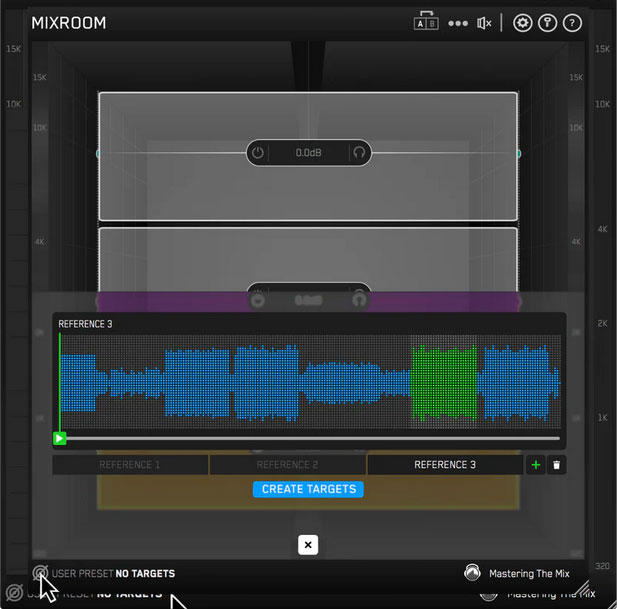Solo the 0.0dB band with headphones icon

[359, 153]
